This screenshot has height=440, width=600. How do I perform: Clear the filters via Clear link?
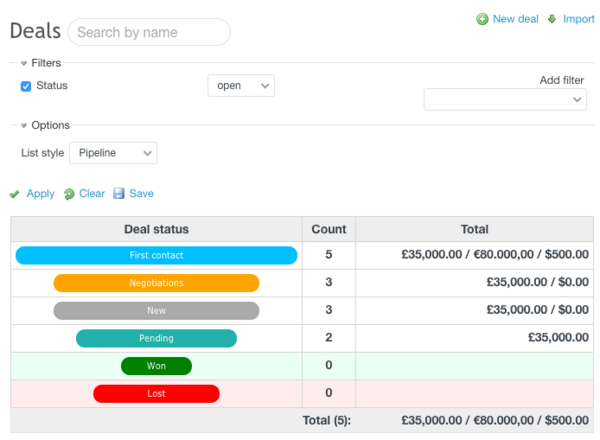92,194
